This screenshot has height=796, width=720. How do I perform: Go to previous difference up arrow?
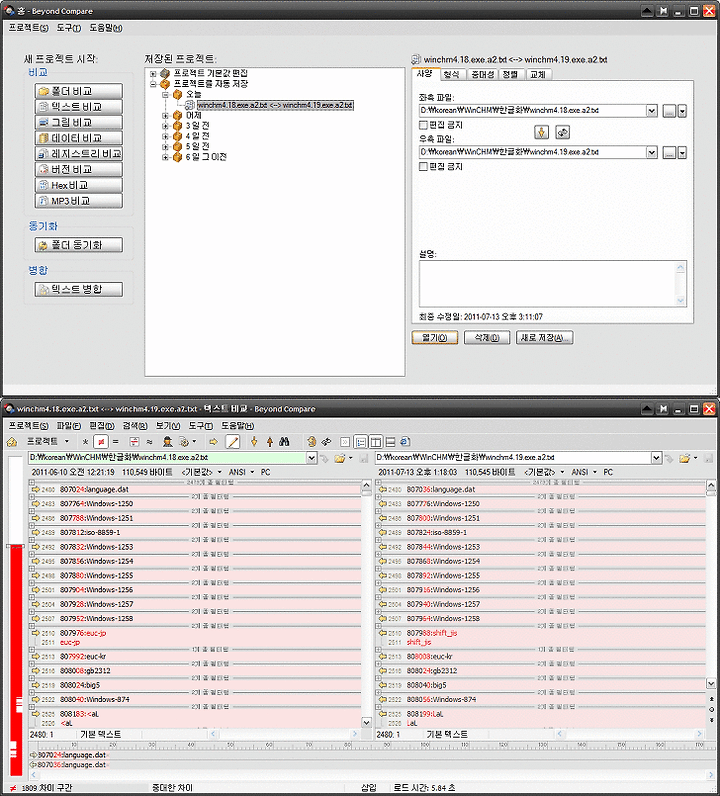coord(270,442)
